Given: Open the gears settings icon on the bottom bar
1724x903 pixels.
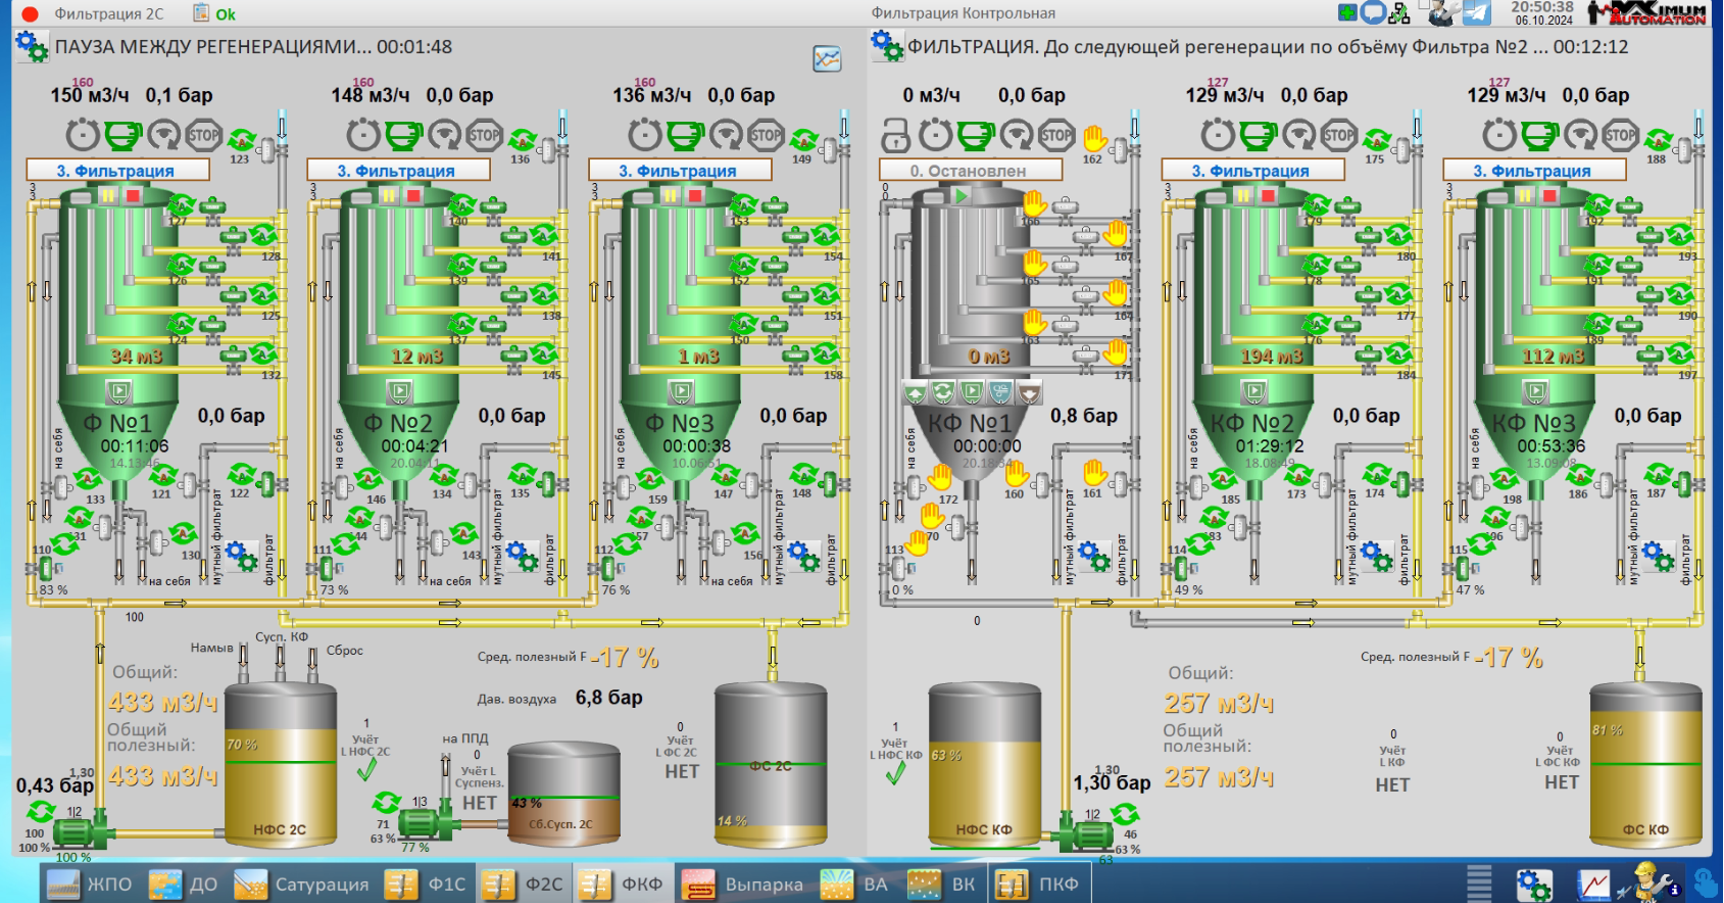Looking at the screenshot, I should pyautogui.click(x=1533, y=884).
